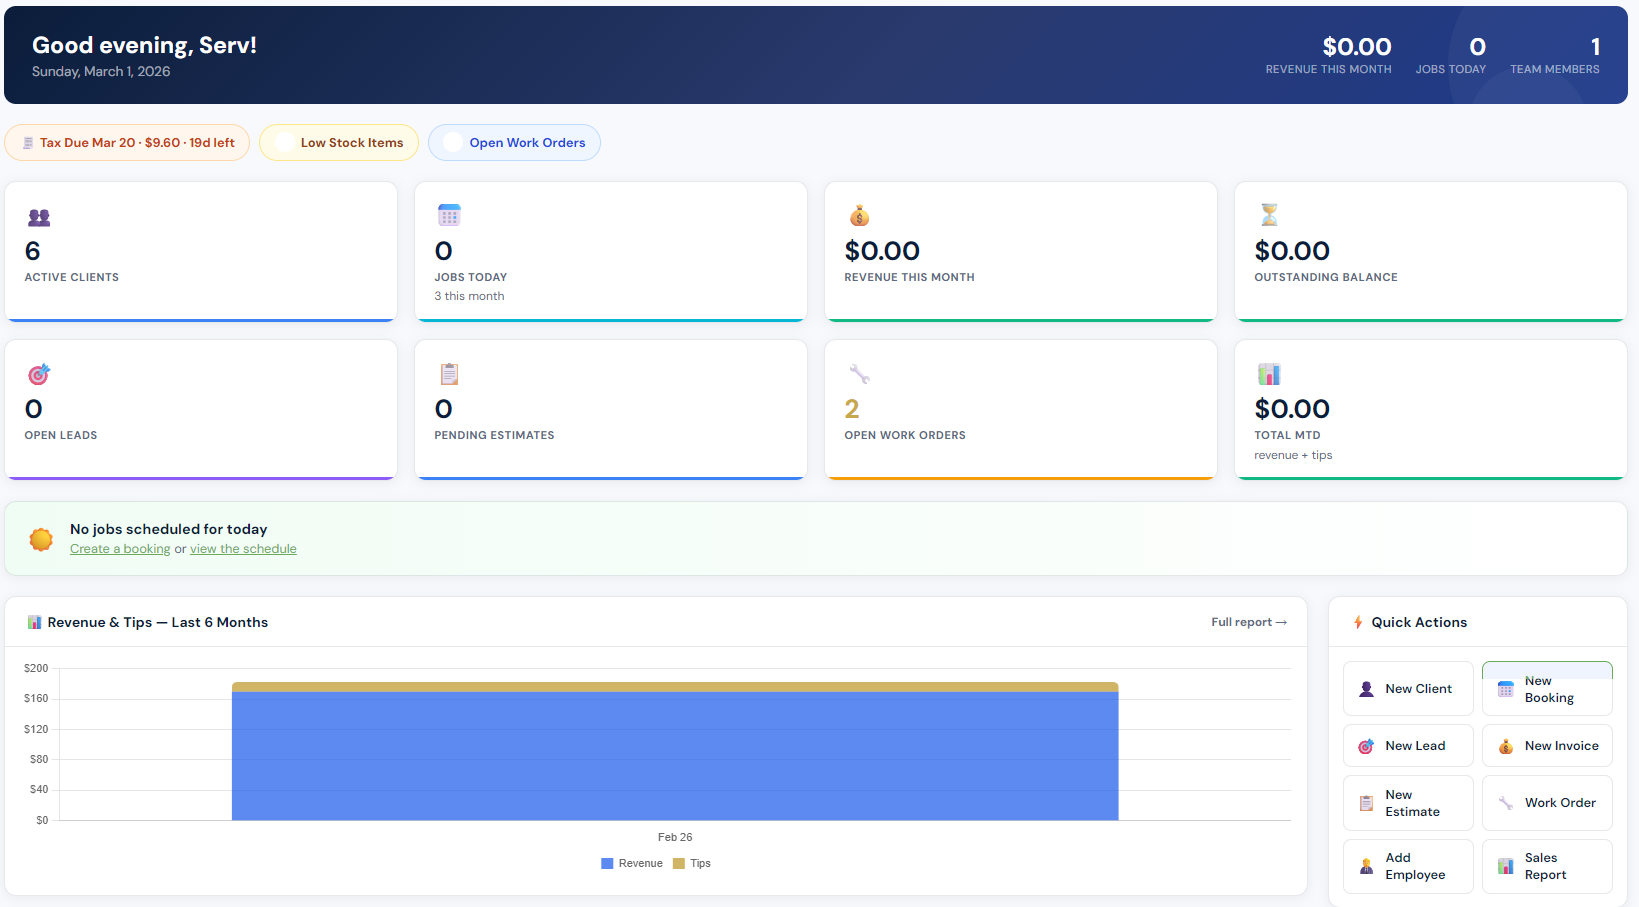
Task: Toggle Revenue series in chart legend
Action: point(632,863)
